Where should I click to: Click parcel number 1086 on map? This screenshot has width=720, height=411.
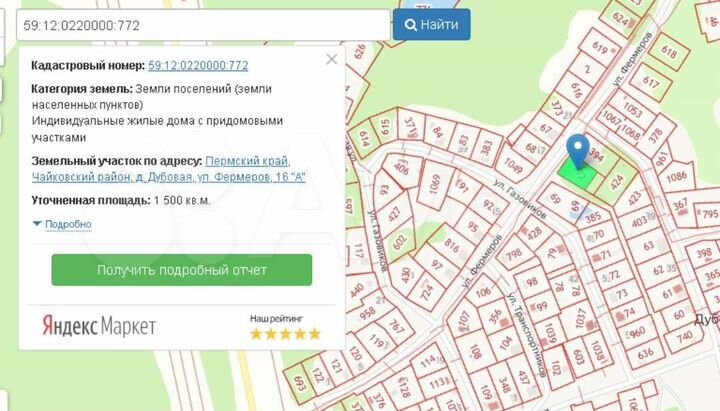[676, 176]
